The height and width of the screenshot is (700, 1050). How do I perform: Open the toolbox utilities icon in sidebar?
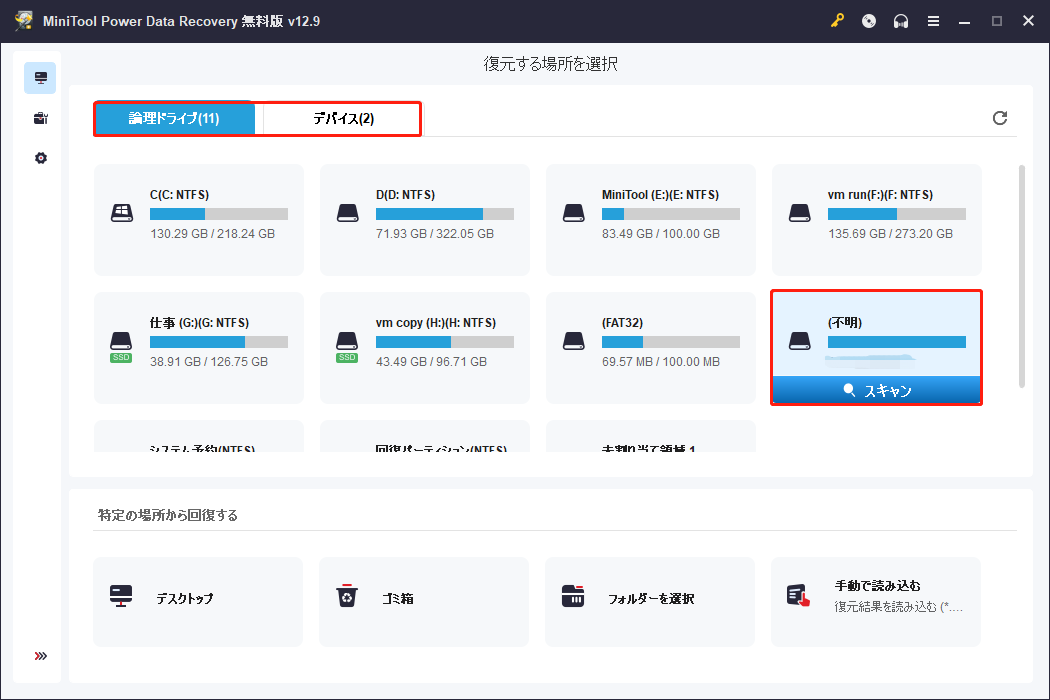point(40,119)
